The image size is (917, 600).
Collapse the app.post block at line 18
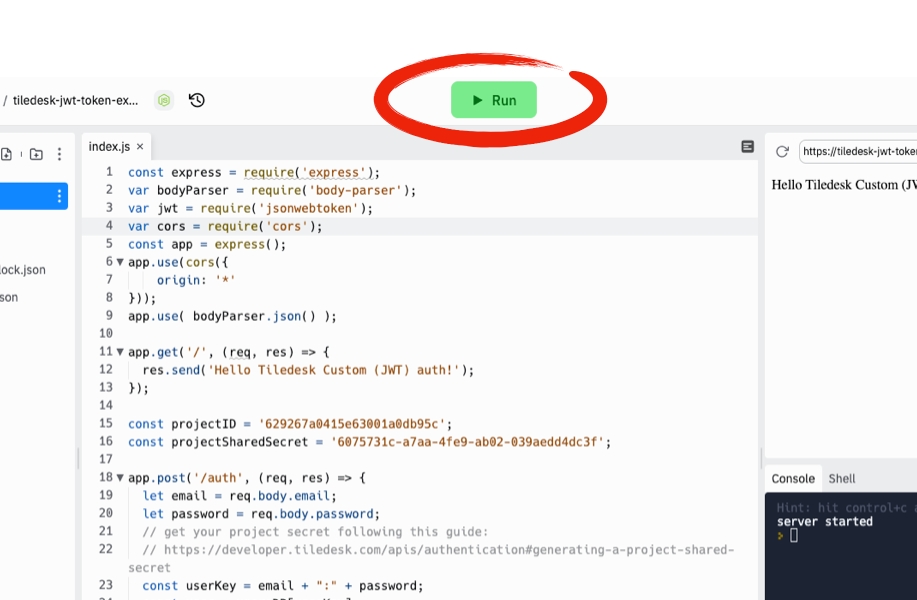[x=120, y=478]
